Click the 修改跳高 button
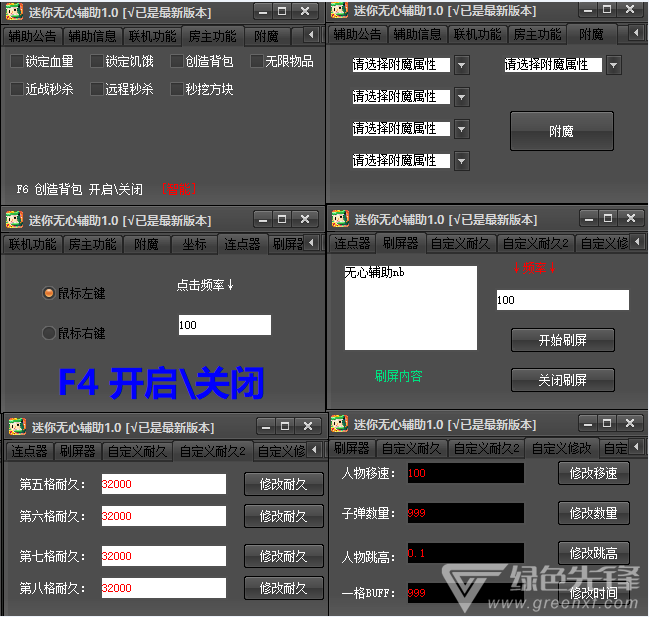Screen dimensions: 649x617 (x=594, y=552)
